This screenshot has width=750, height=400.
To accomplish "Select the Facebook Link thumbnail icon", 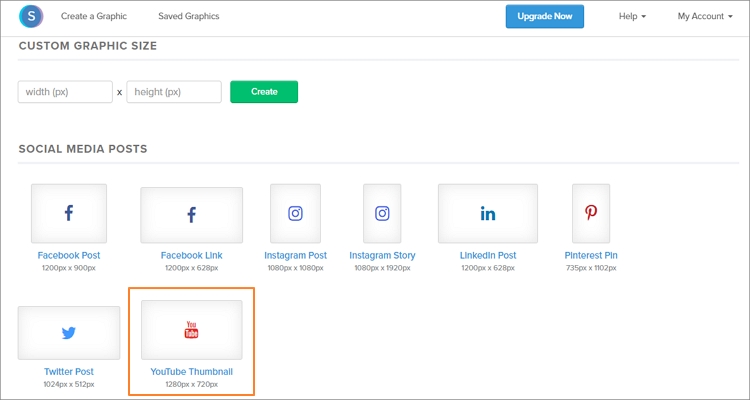I will click(x=191, y=215).
